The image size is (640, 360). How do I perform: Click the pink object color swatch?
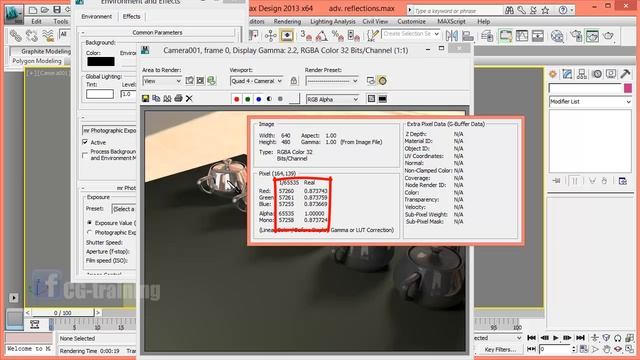628,88
